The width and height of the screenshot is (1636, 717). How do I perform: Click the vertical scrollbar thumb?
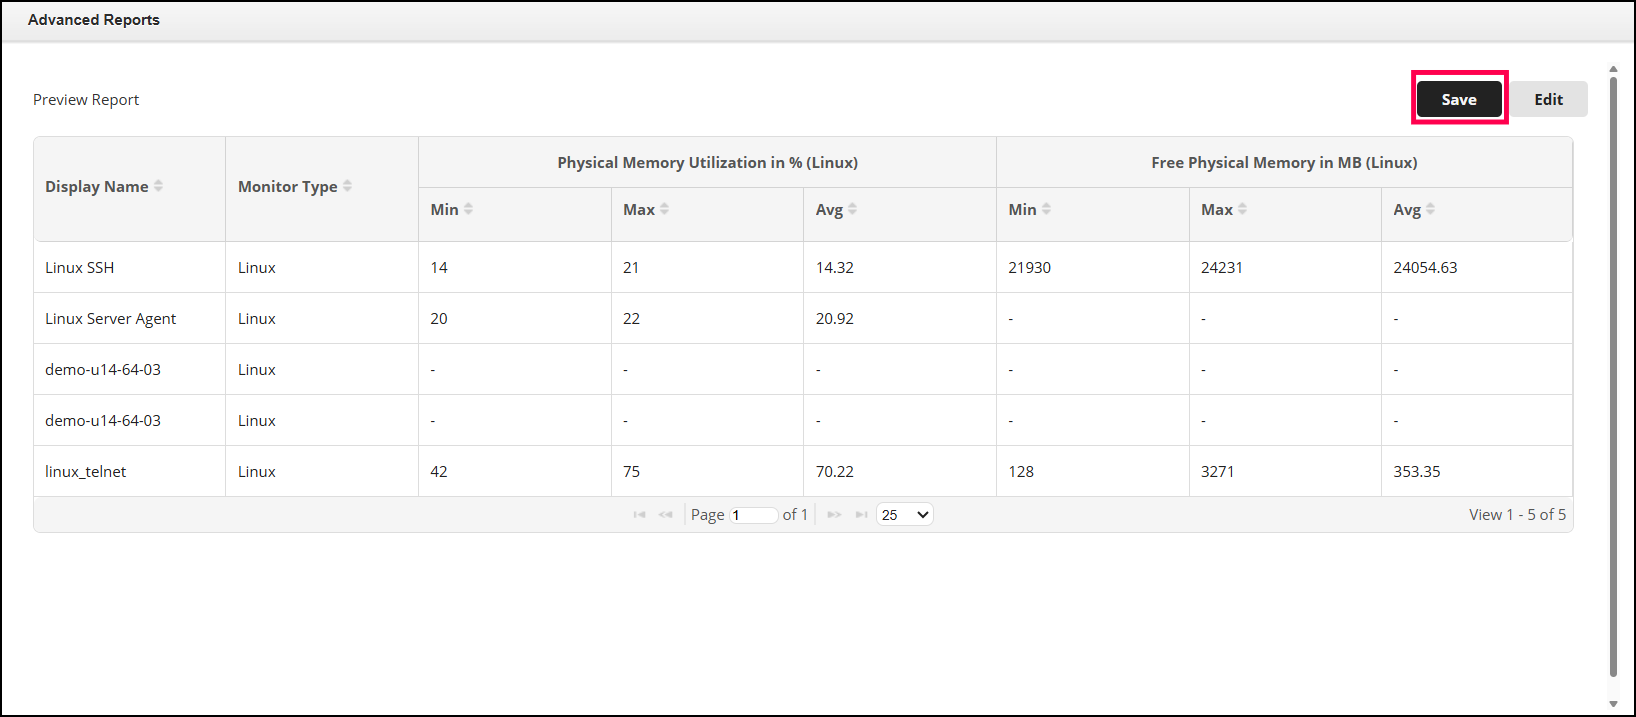[x=1613, y=377]
